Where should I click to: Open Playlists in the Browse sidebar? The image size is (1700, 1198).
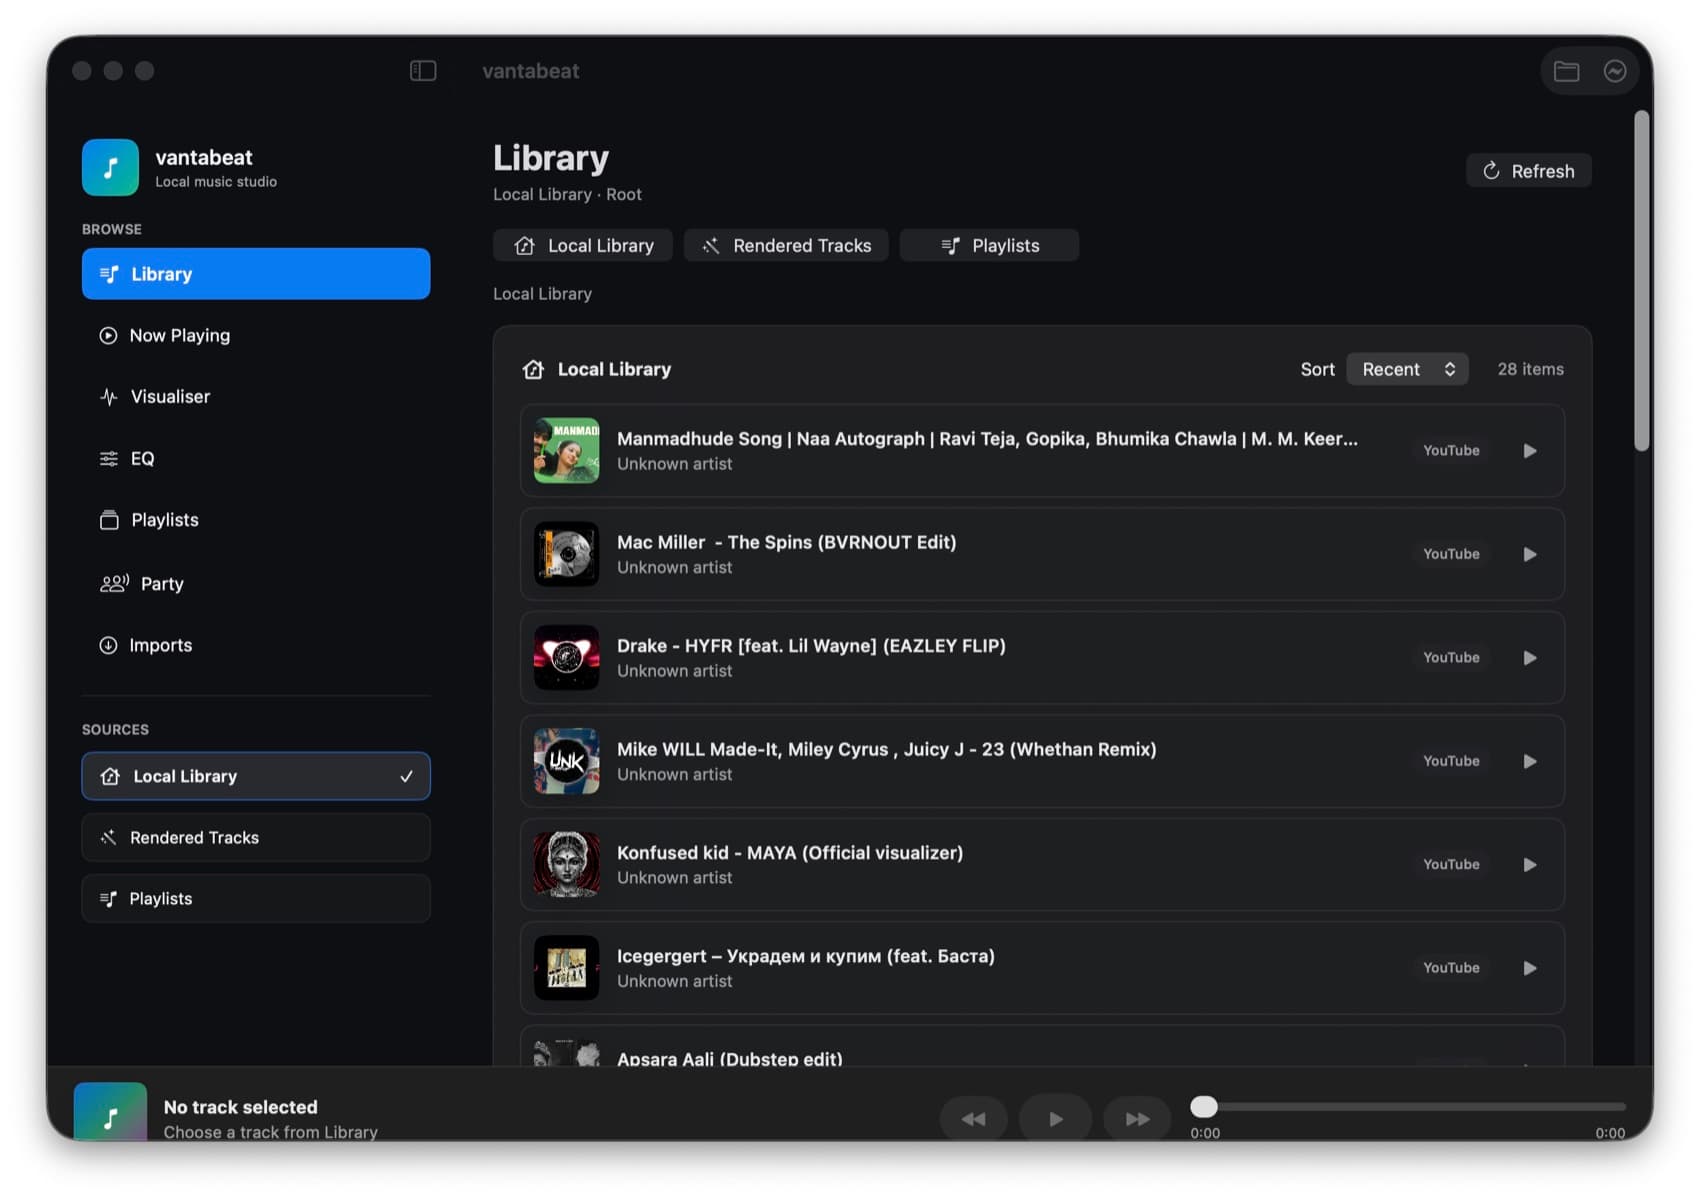(x=256, y=520)
